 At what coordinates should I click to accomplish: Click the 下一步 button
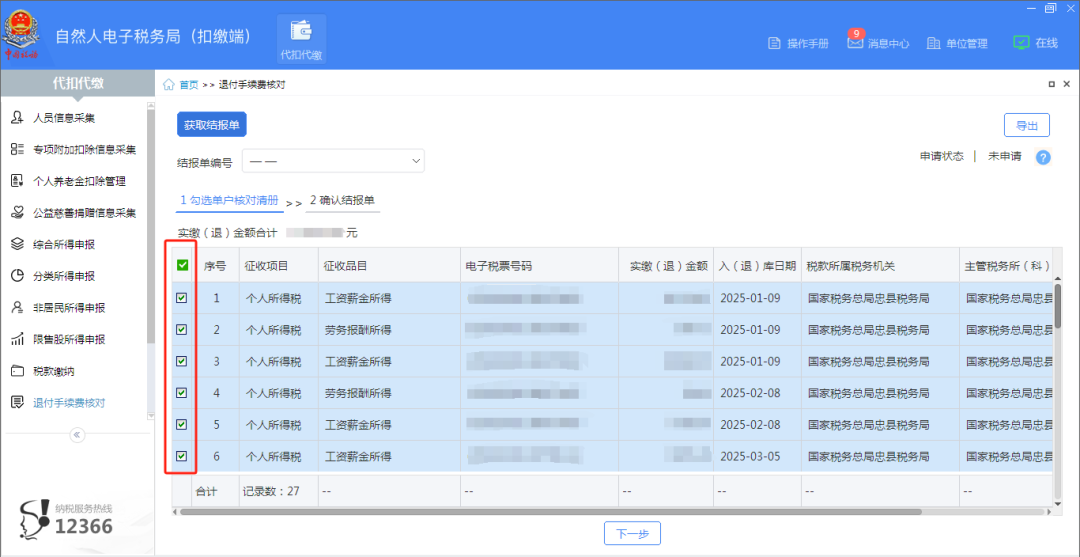point(632,534)
